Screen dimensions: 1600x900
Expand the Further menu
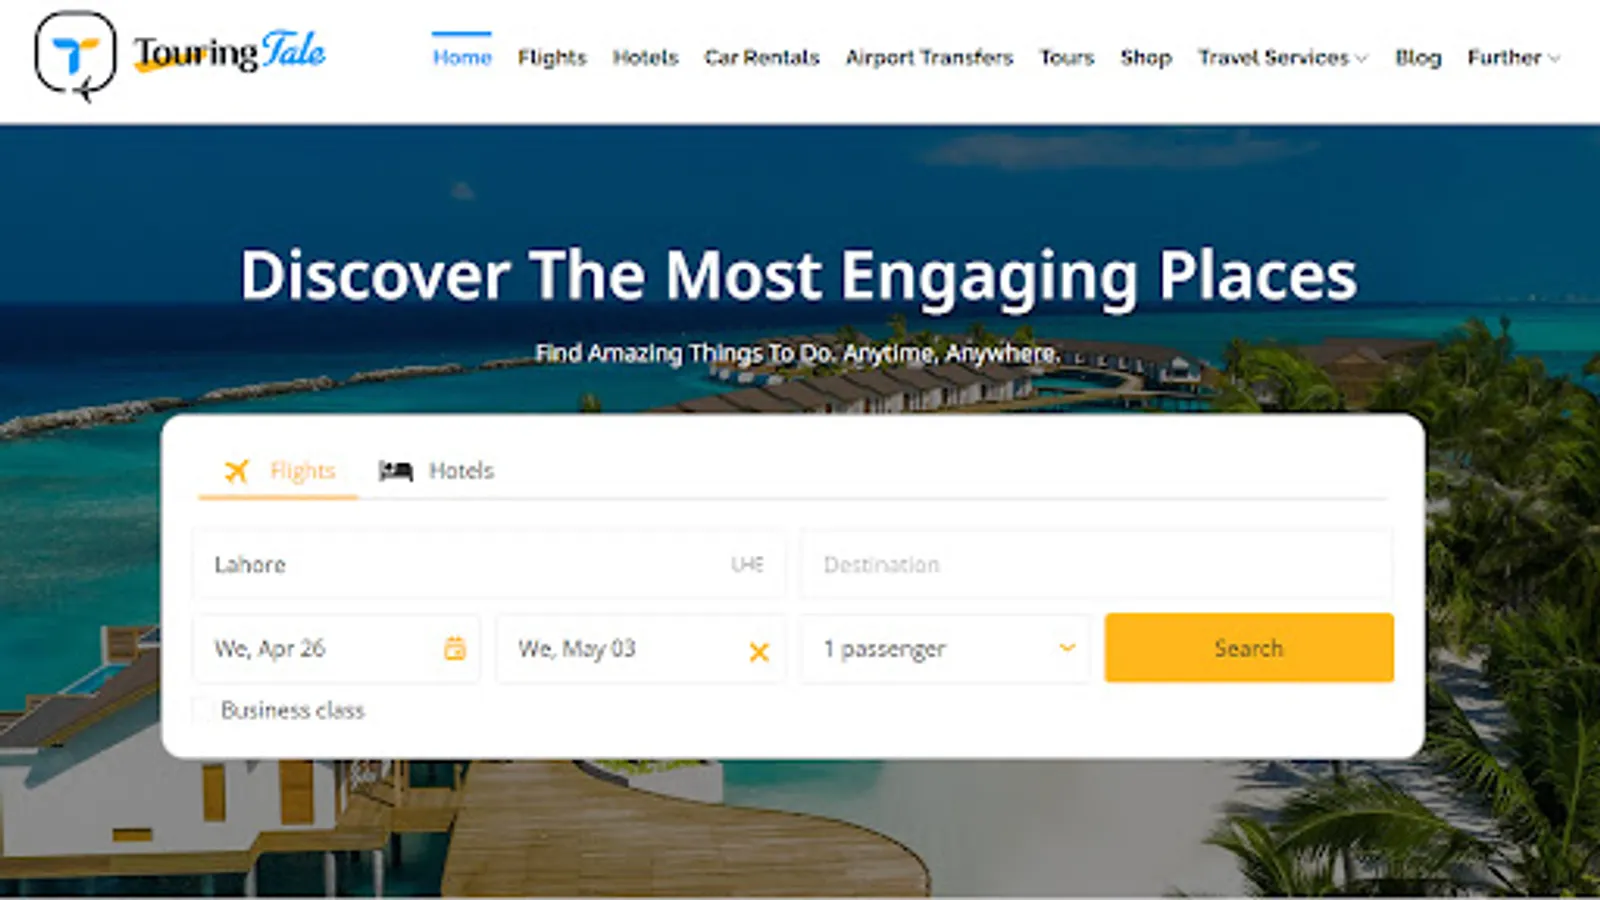pyautogui.click(x=1513, y=58)
